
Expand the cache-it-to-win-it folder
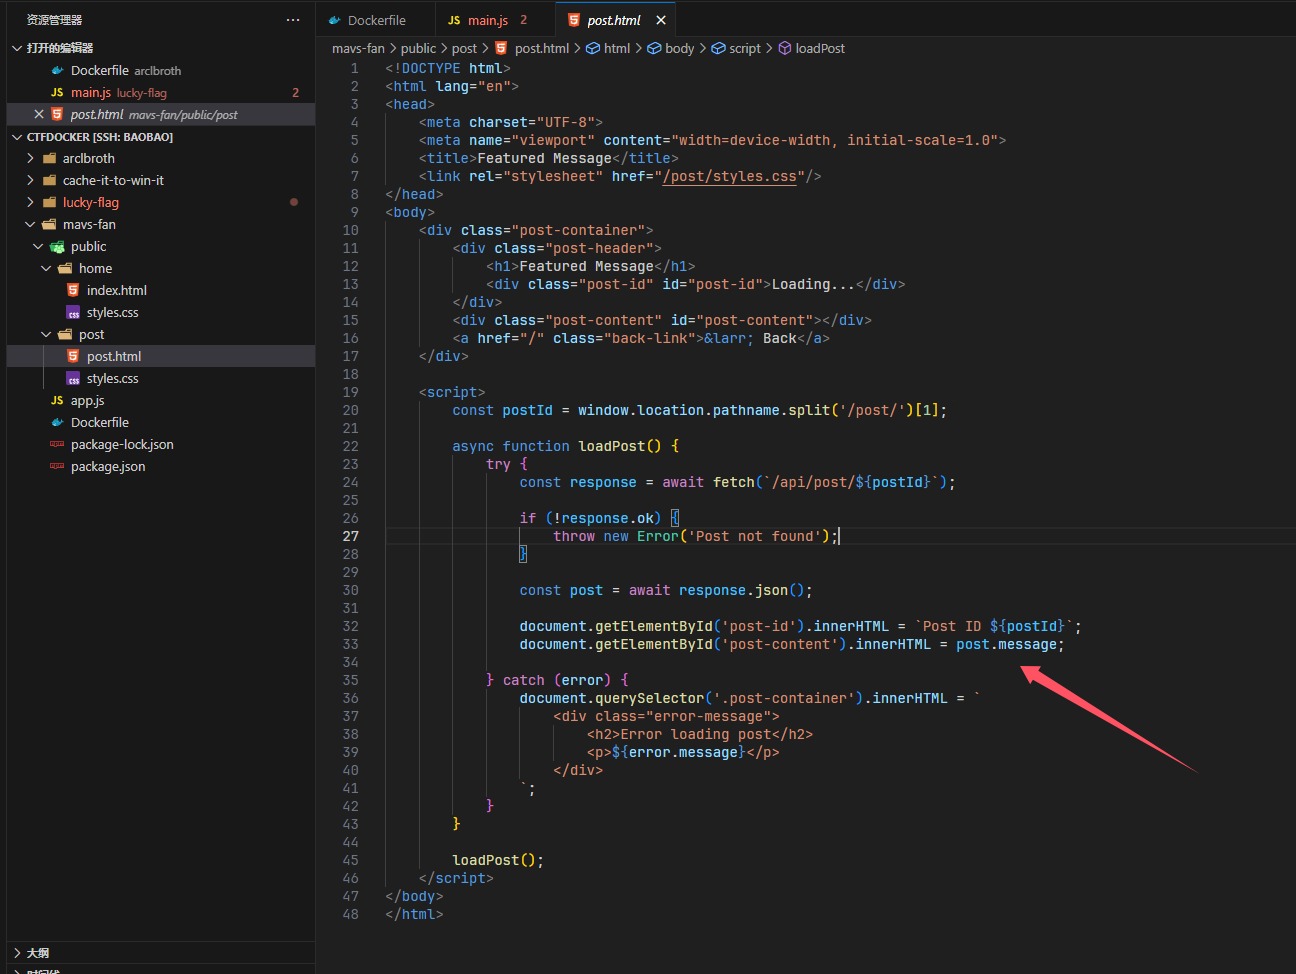[113, 180]
